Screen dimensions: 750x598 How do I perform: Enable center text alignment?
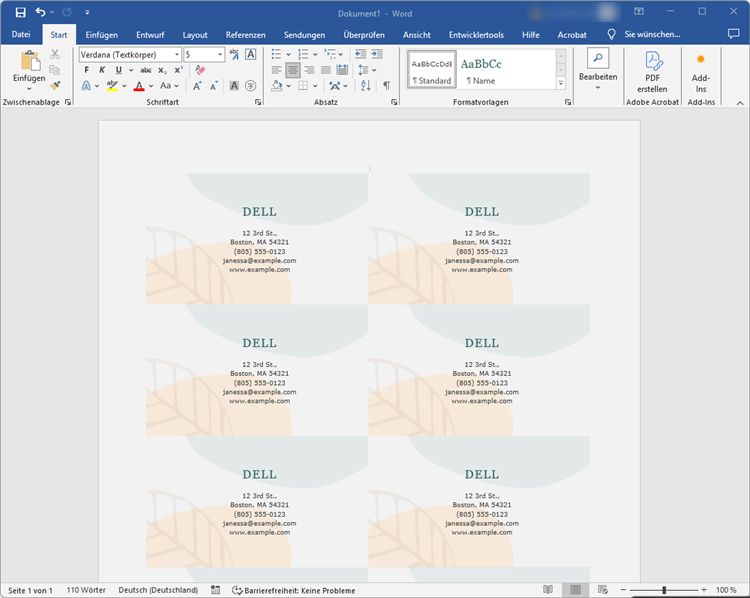(293, 70)
